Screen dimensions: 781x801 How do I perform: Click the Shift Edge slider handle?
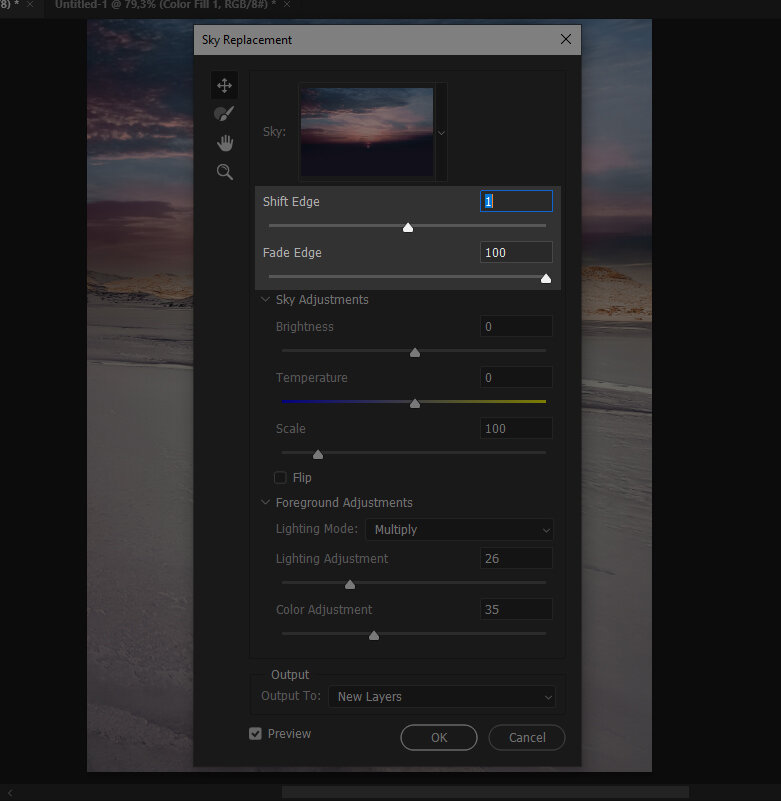point(408,227)
